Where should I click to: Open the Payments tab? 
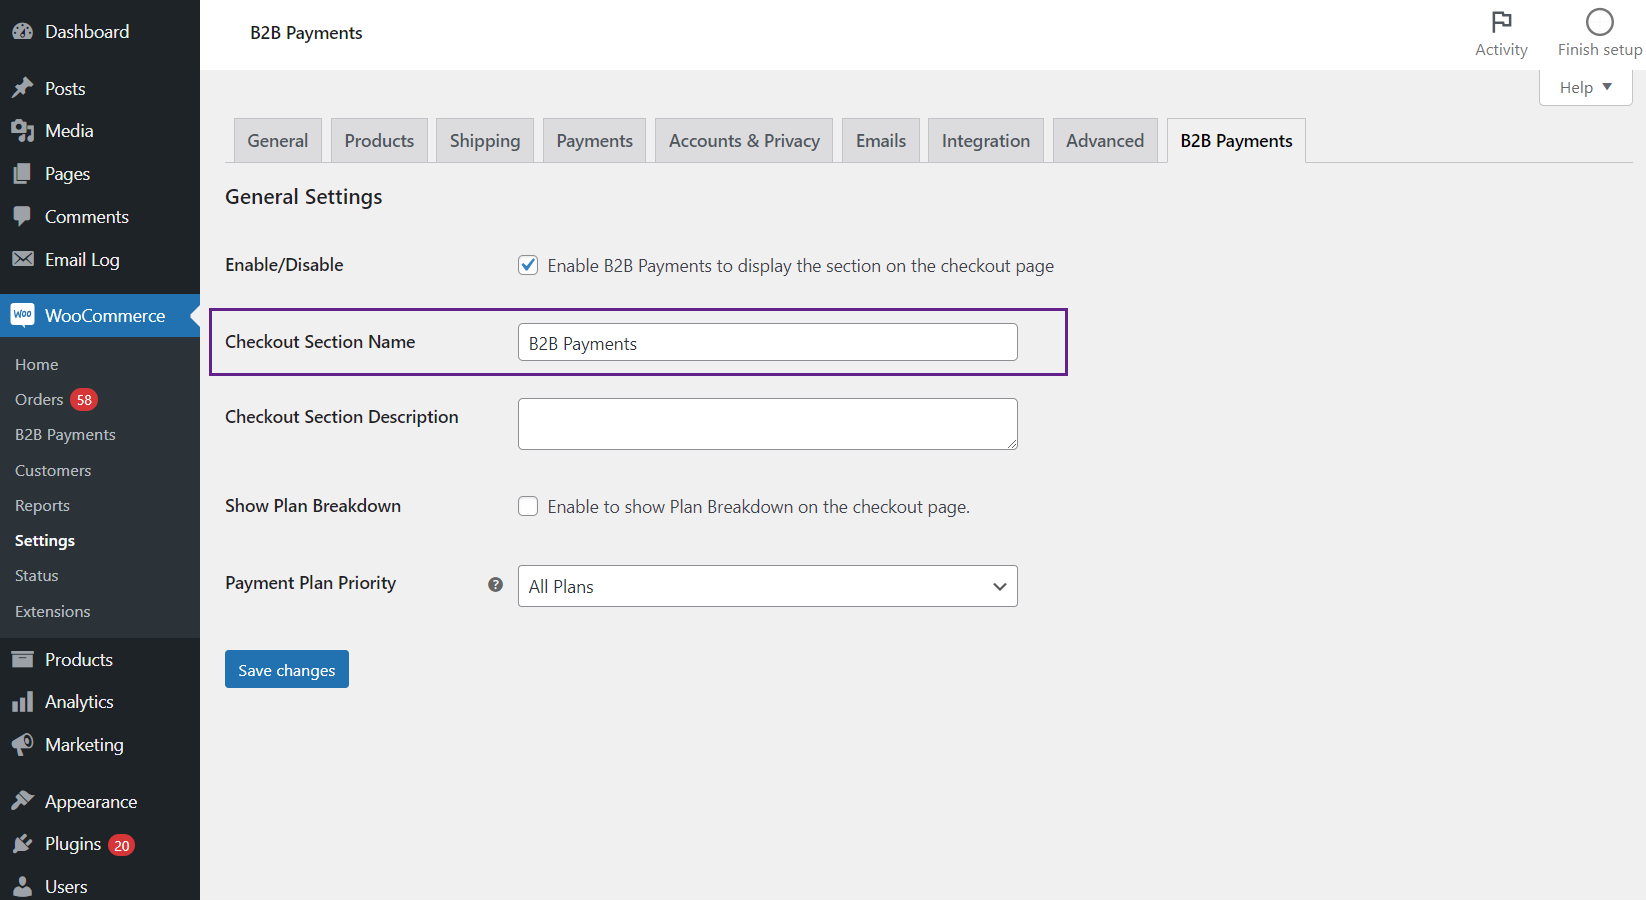pyautogui.click(x=594, y=141)
